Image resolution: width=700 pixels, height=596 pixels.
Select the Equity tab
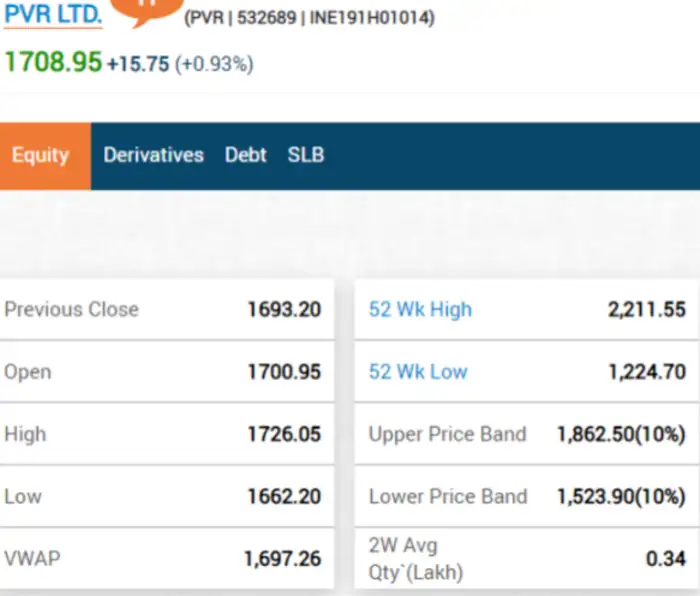click(x=41, y=155)
